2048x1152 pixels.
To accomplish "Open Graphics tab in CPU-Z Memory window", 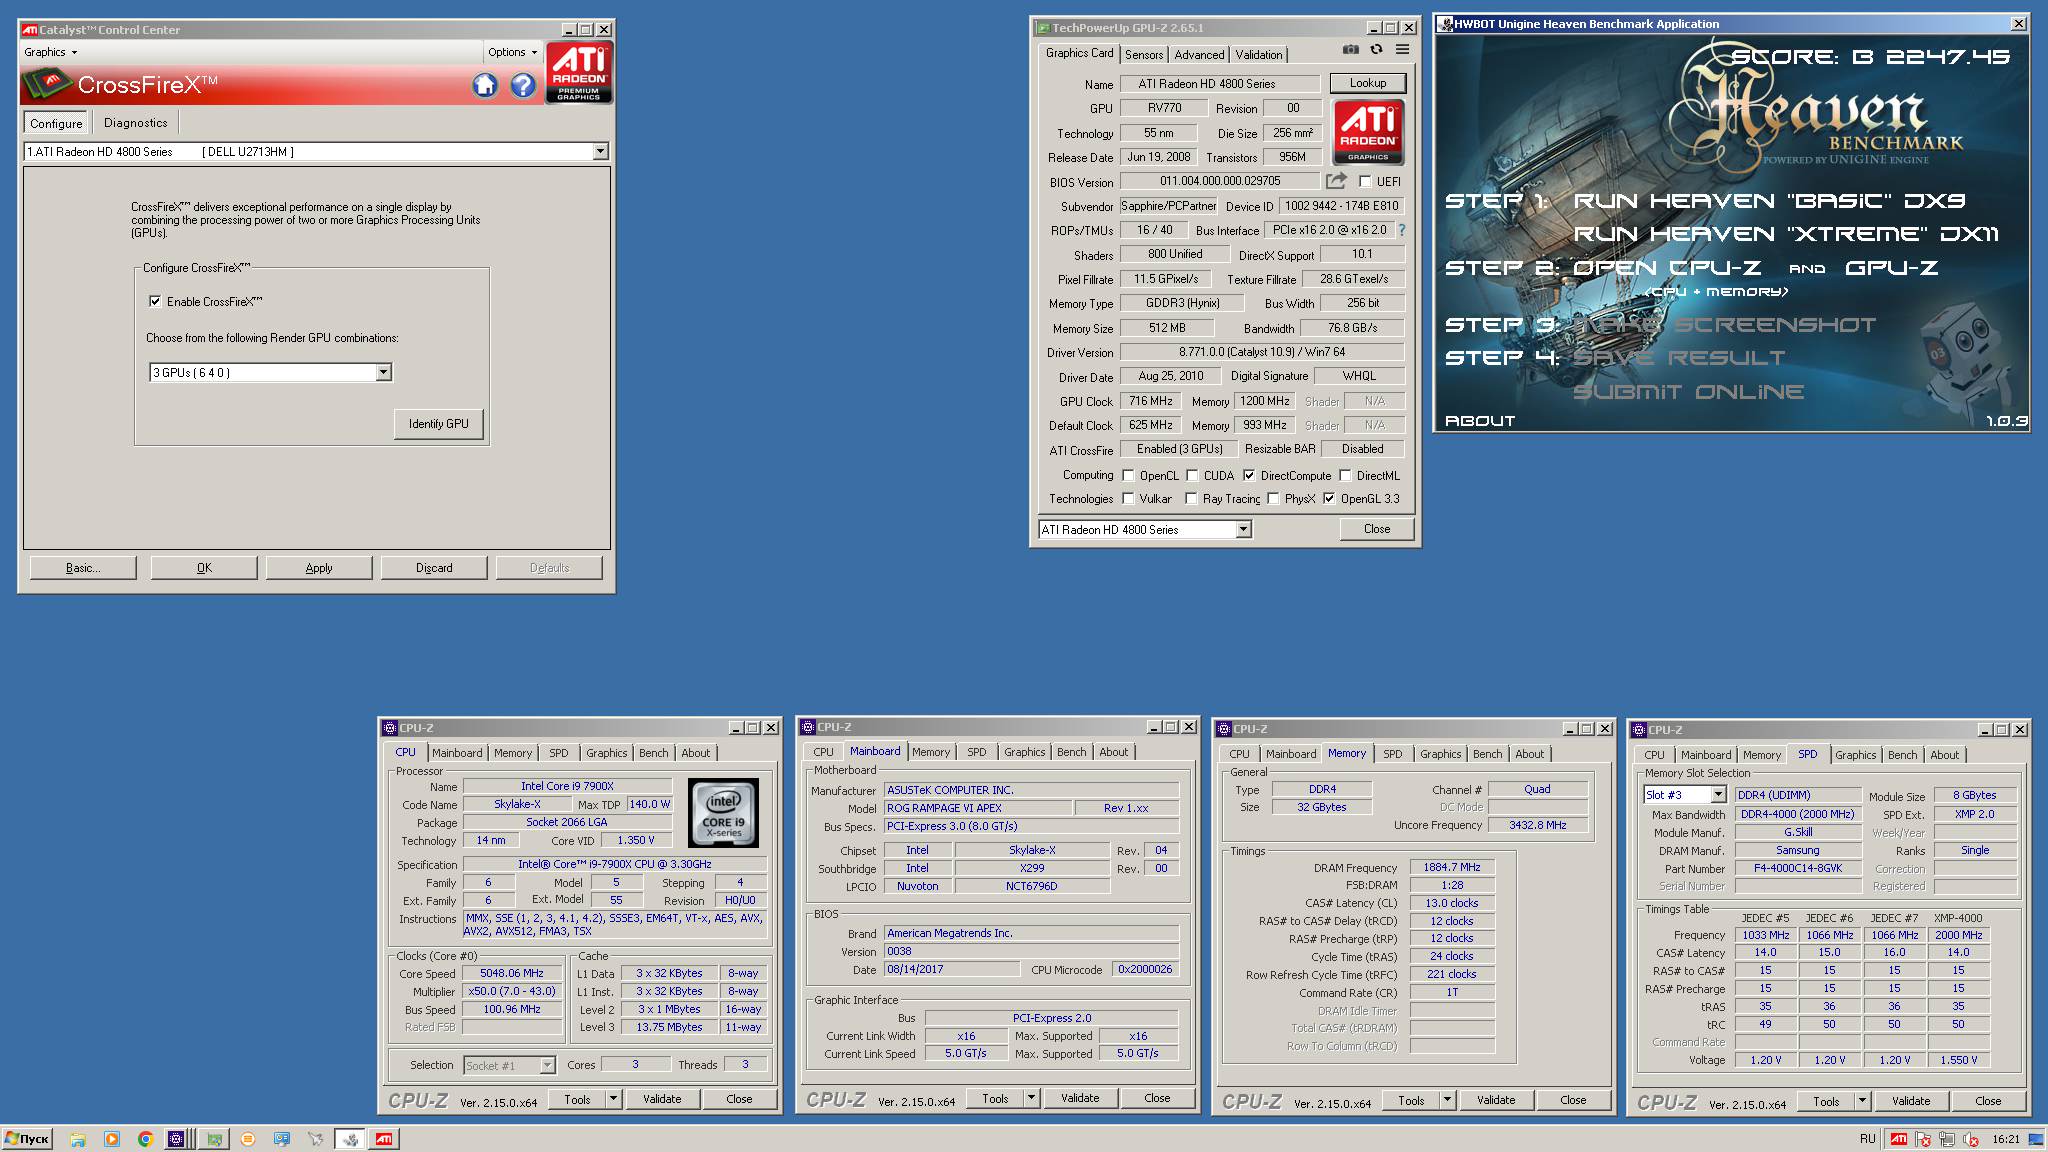I will pos(1440,754).
